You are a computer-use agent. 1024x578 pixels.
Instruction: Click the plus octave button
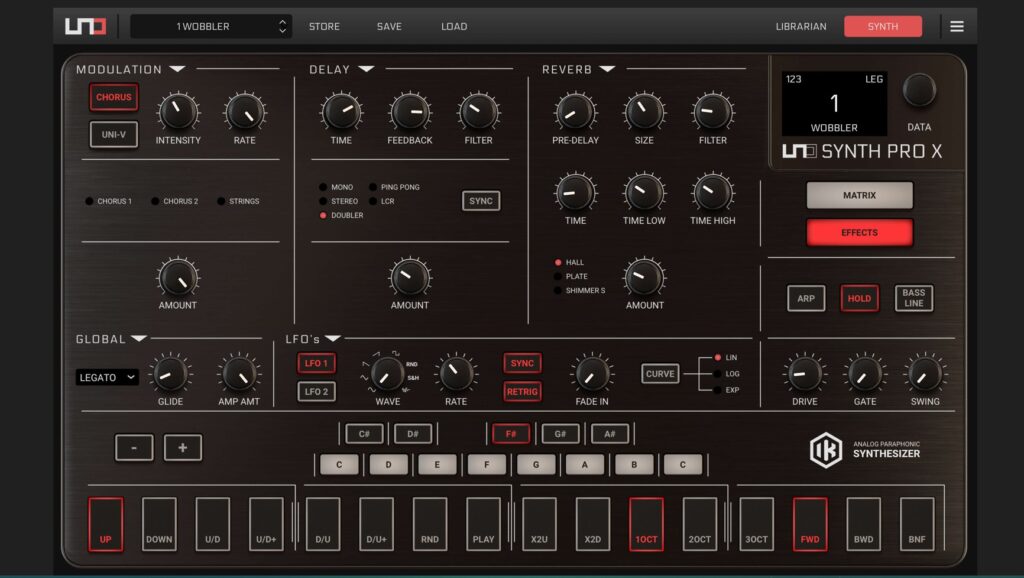pyautogui.click(x=183, y=447)
